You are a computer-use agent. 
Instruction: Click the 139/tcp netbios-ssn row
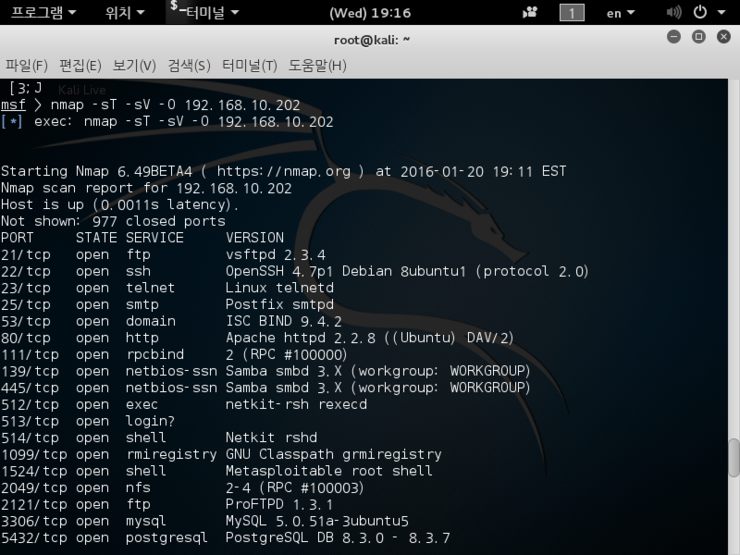pyautogui.click(x=266, y=371)
